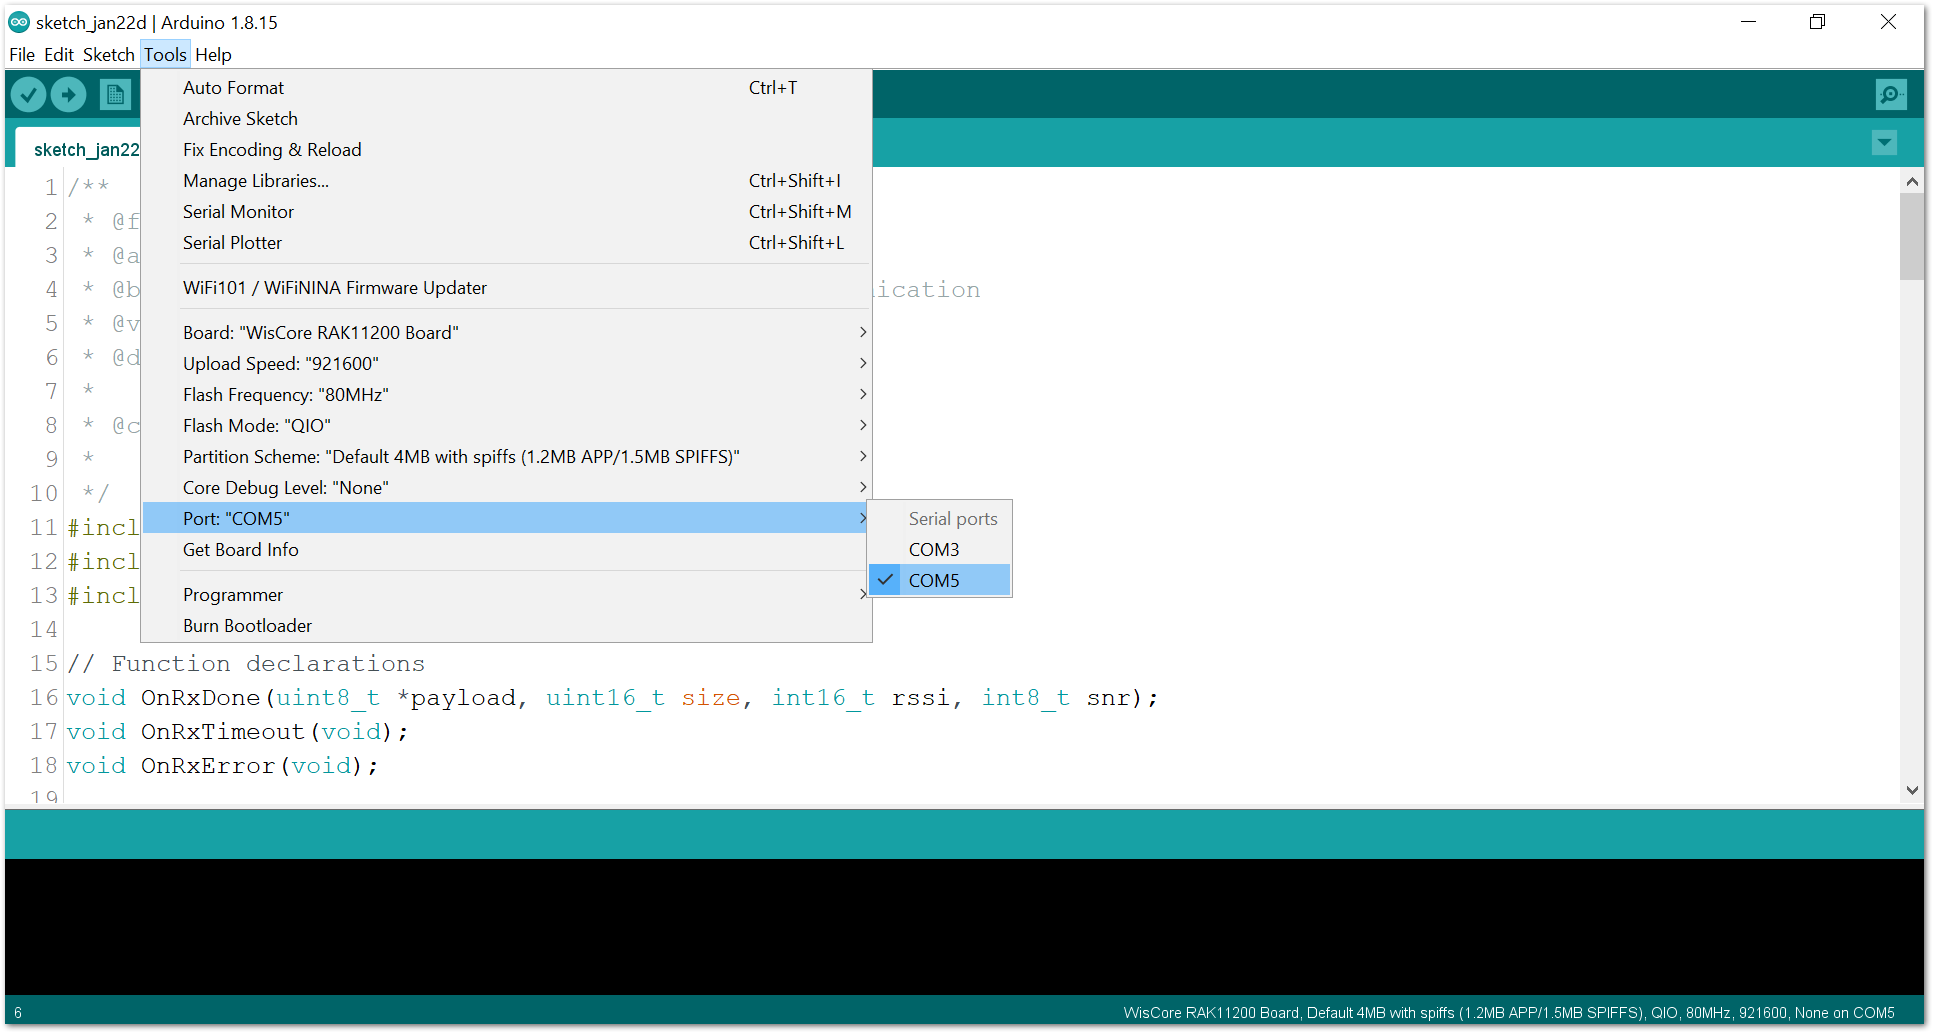Open the Sketch menu
This screenshot has width=1933, height=1033.
pos(108,55)
